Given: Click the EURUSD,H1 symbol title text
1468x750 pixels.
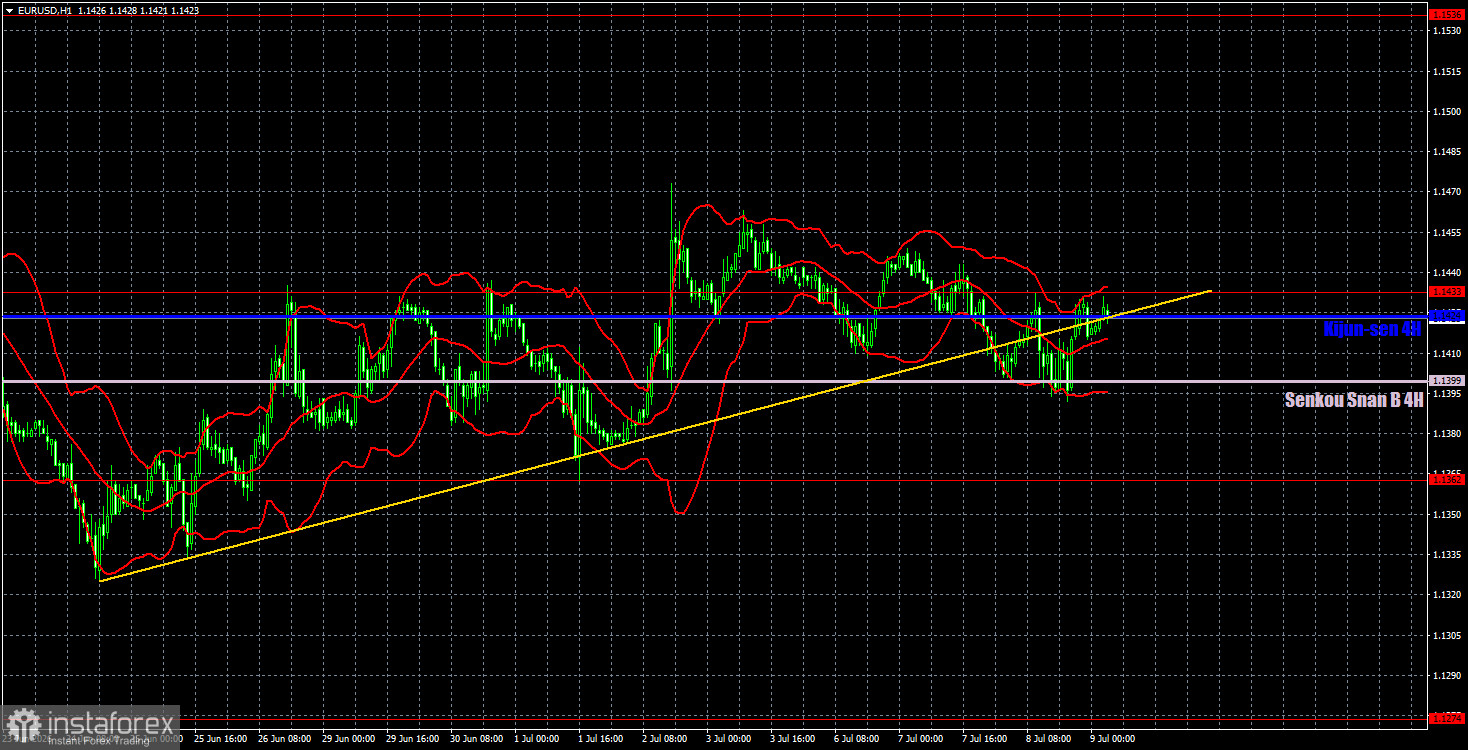Looking at the screenshot, I should (x=44, y=10).
